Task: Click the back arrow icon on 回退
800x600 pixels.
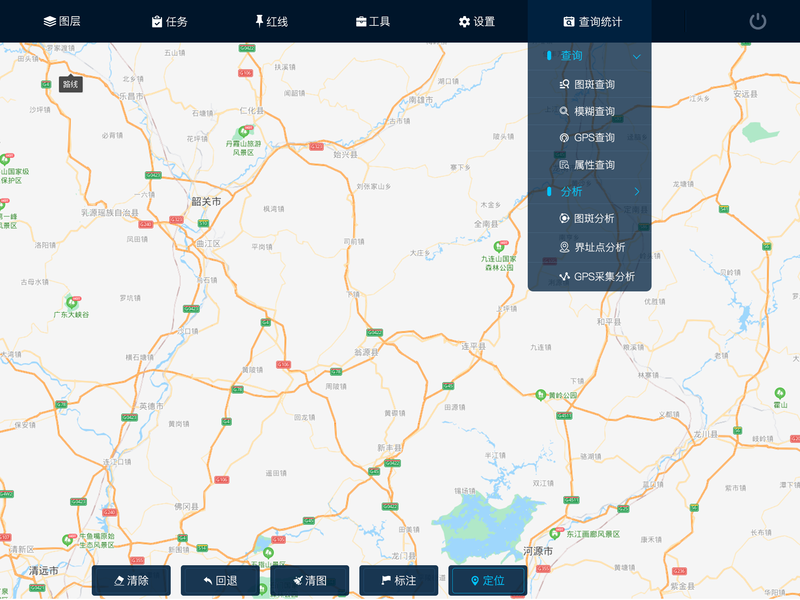Action: (208, 581)
